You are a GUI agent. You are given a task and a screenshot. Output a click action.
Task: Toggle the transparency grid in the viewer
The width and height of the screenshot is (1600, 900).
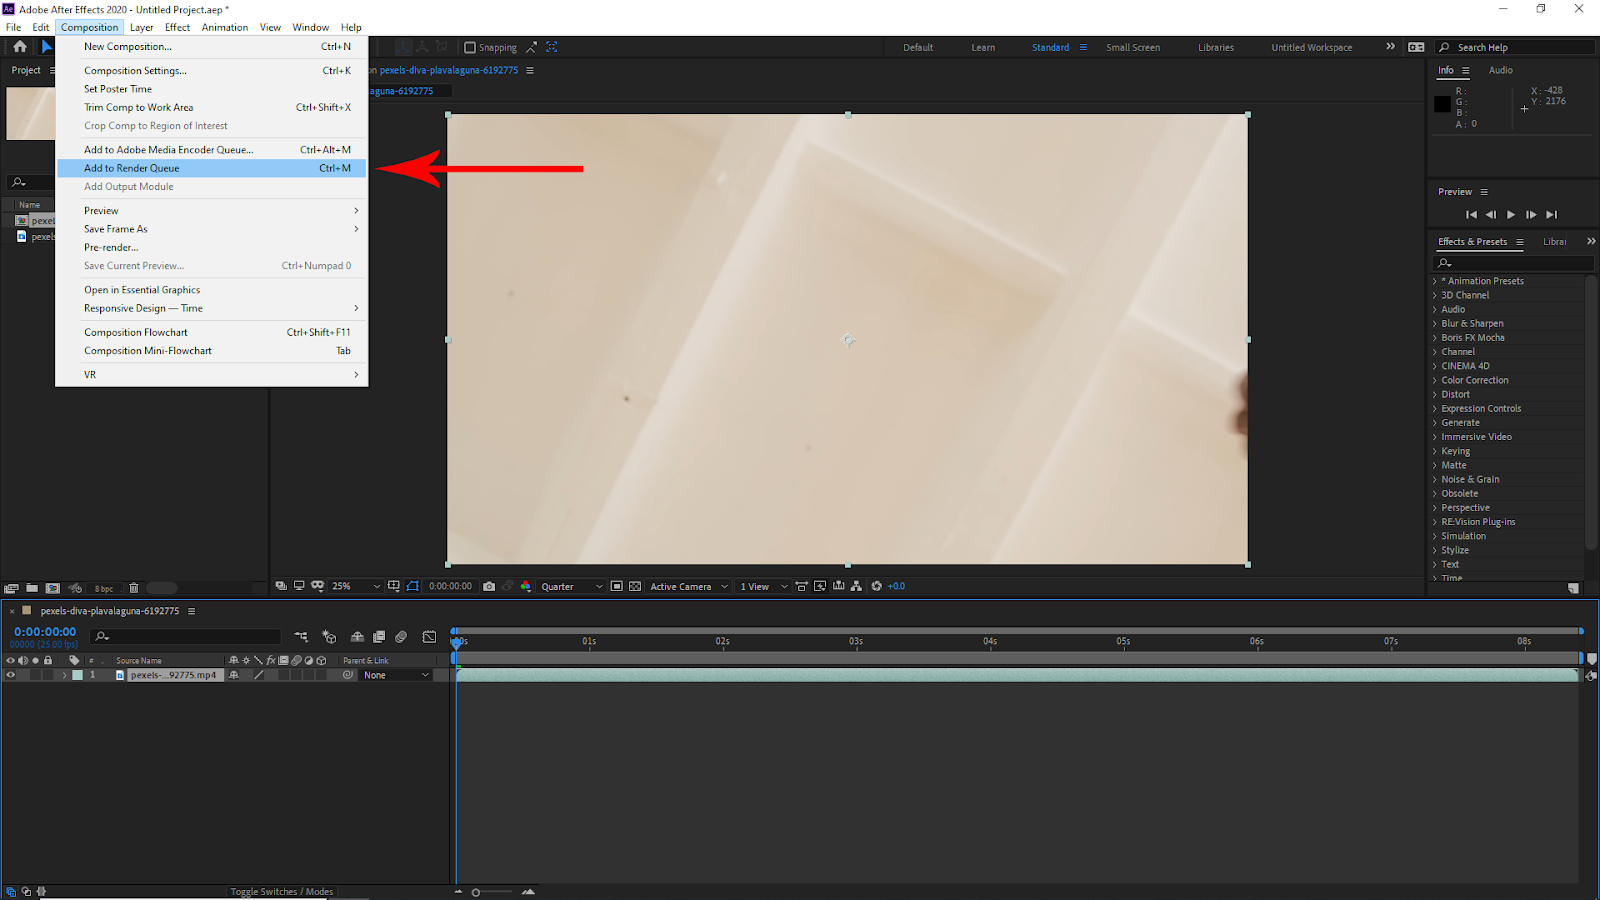point(635,587)
